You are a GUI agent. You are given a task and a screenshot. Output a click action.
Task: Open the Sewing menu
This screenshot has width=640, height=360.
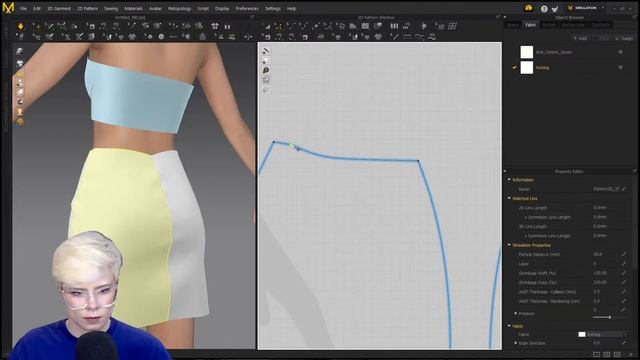point(111,9)
